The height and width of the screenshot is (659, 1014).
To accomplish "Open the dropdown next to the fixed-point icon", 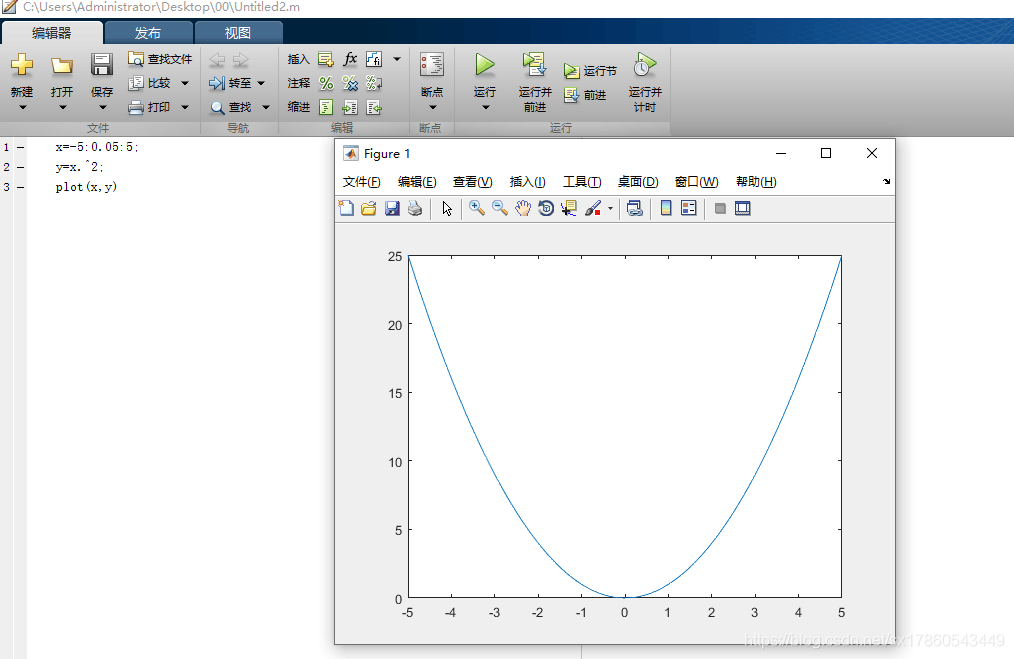I will click(397, 59).
